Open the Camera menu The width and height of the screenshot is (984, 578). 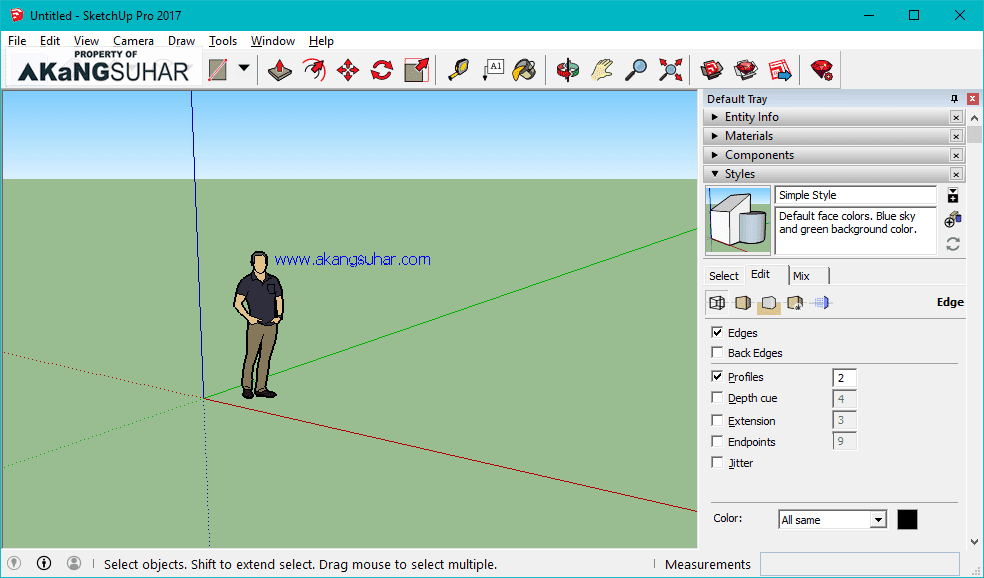133,41
